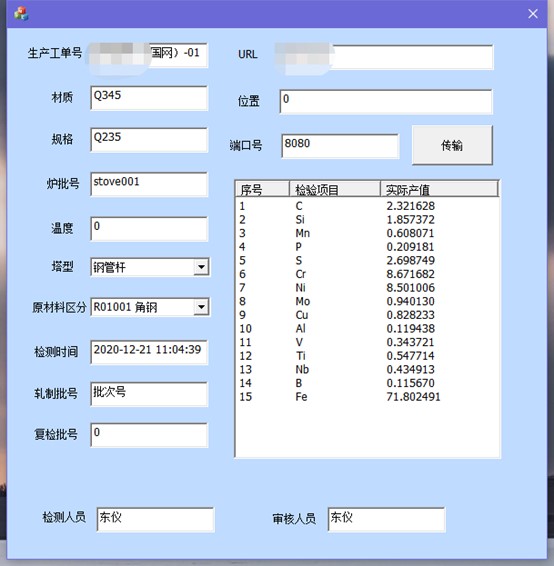Select the Cr row in the list
This screenshot has width=554, height=566.
367,274
